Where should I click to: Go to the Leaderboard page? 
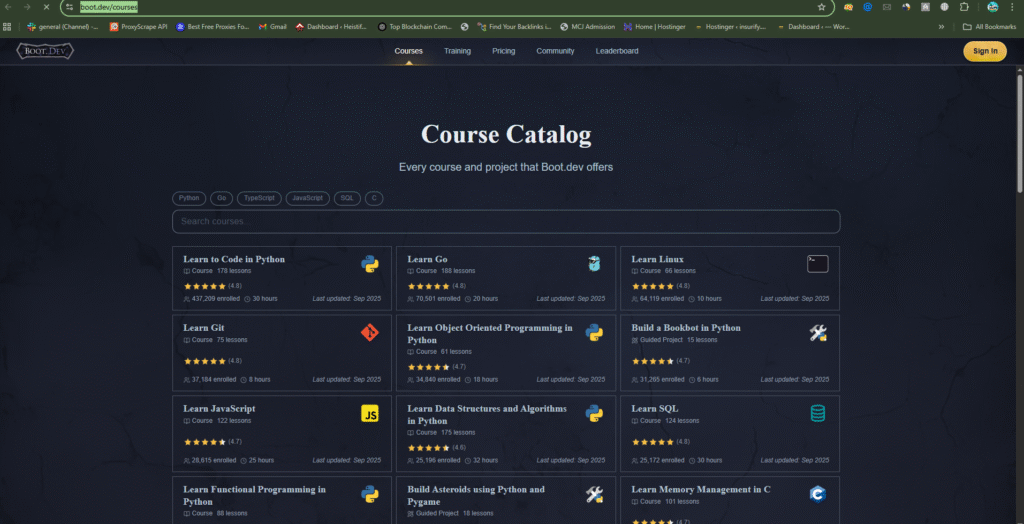point(617,51)
